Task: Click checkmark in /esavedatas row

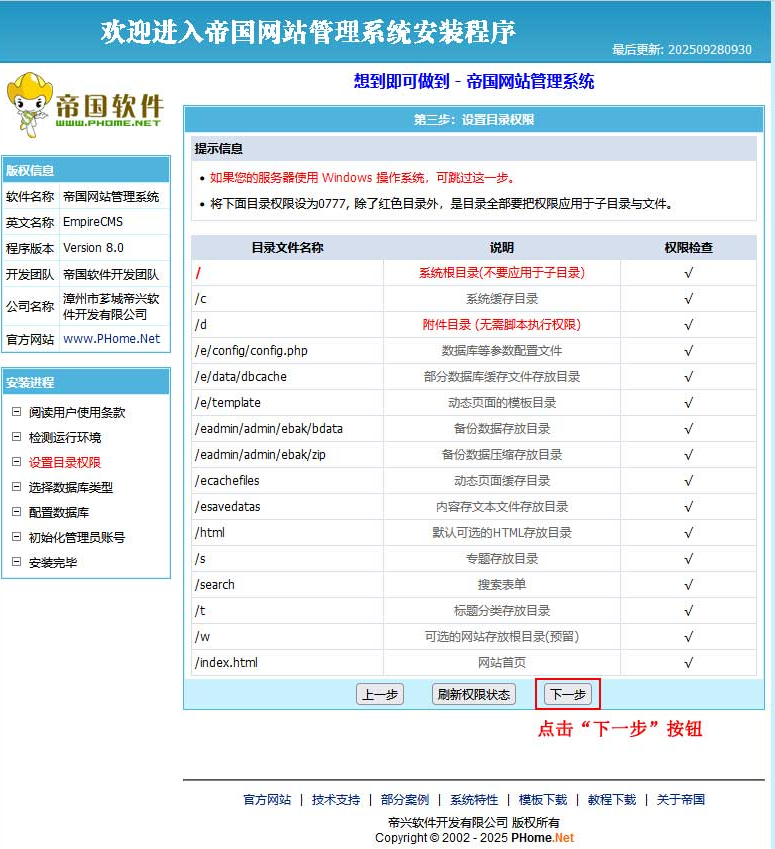Action: 688,507
